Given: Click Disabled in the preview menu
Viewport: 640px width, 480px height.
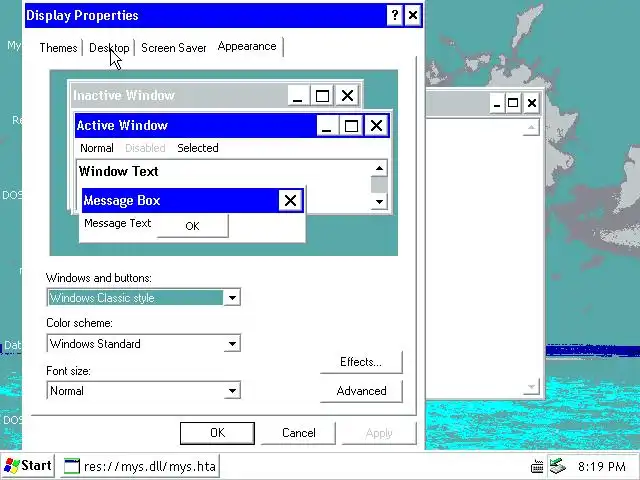Looking at the screenshot, I should point(145,148).
